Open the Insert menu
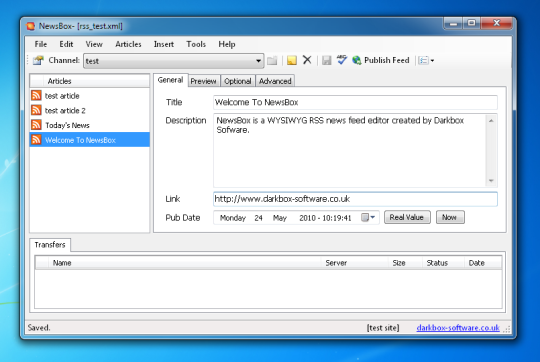The image size is (540, 362). click(164, 44)
